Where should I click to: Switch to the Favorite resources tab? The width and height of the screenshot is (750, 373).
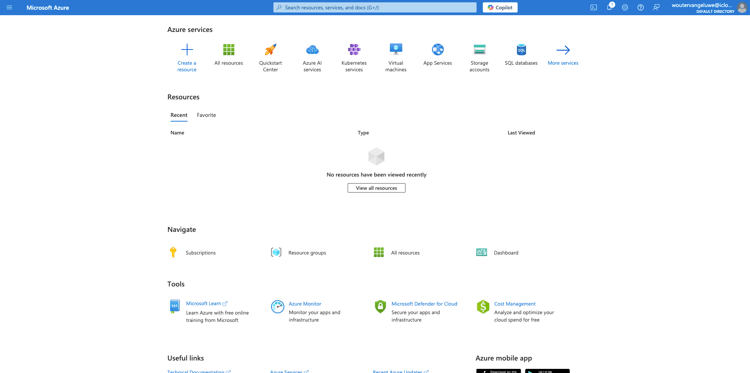[206, 115]
